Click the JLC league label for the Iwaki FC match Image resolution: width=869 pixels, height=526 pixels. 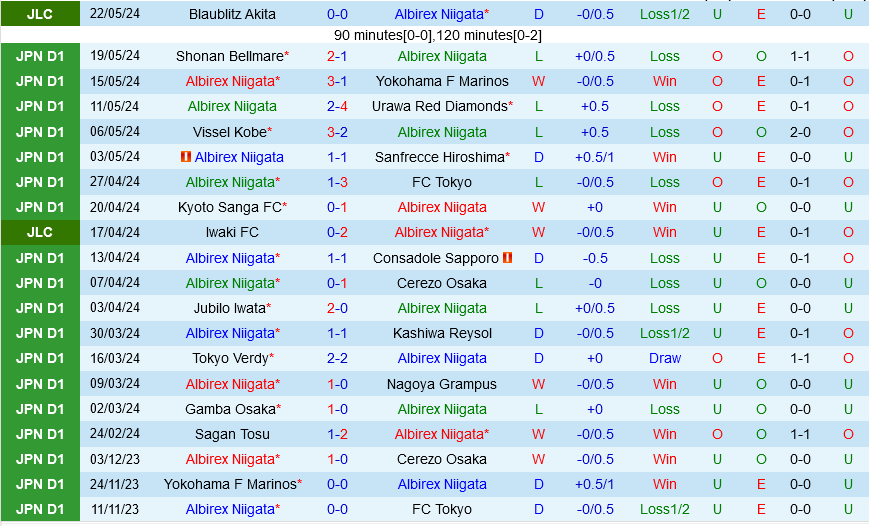pos(40,232)
